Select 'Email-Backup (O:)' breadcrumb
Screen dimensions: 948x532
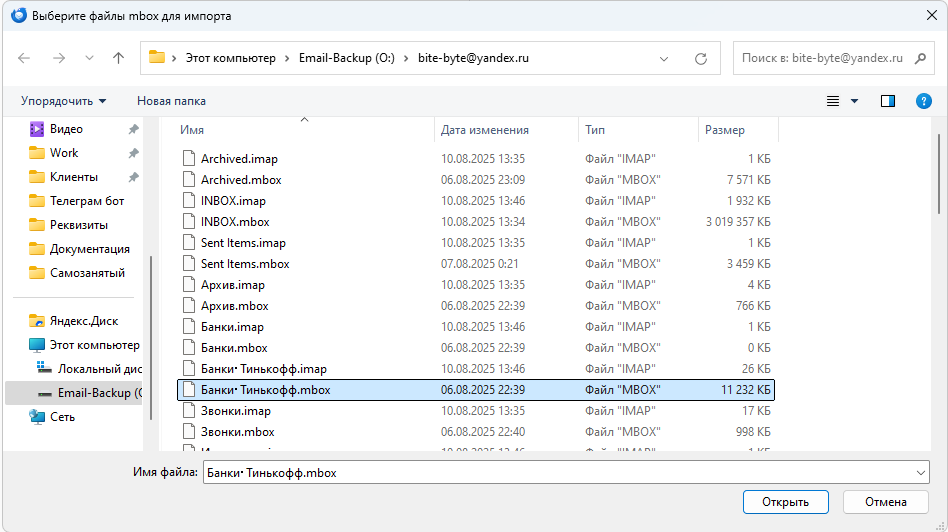pyautogui.click(x=346, y=58)
